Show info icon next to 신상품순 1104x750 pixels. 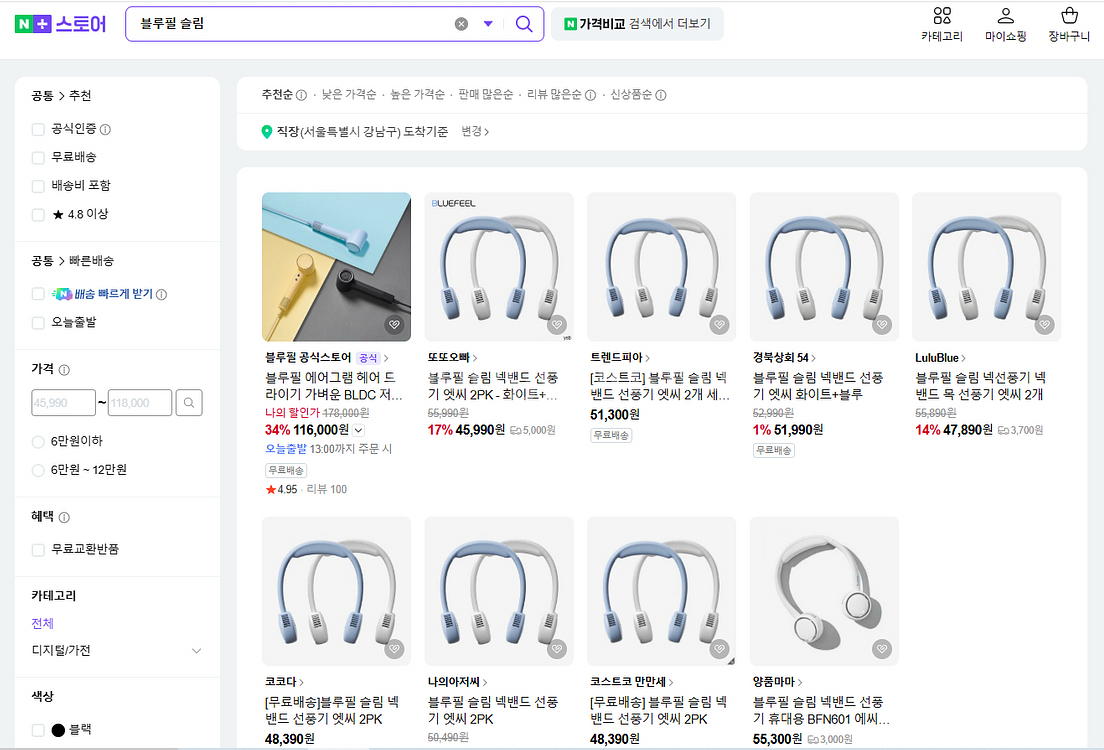coord(660,95)
